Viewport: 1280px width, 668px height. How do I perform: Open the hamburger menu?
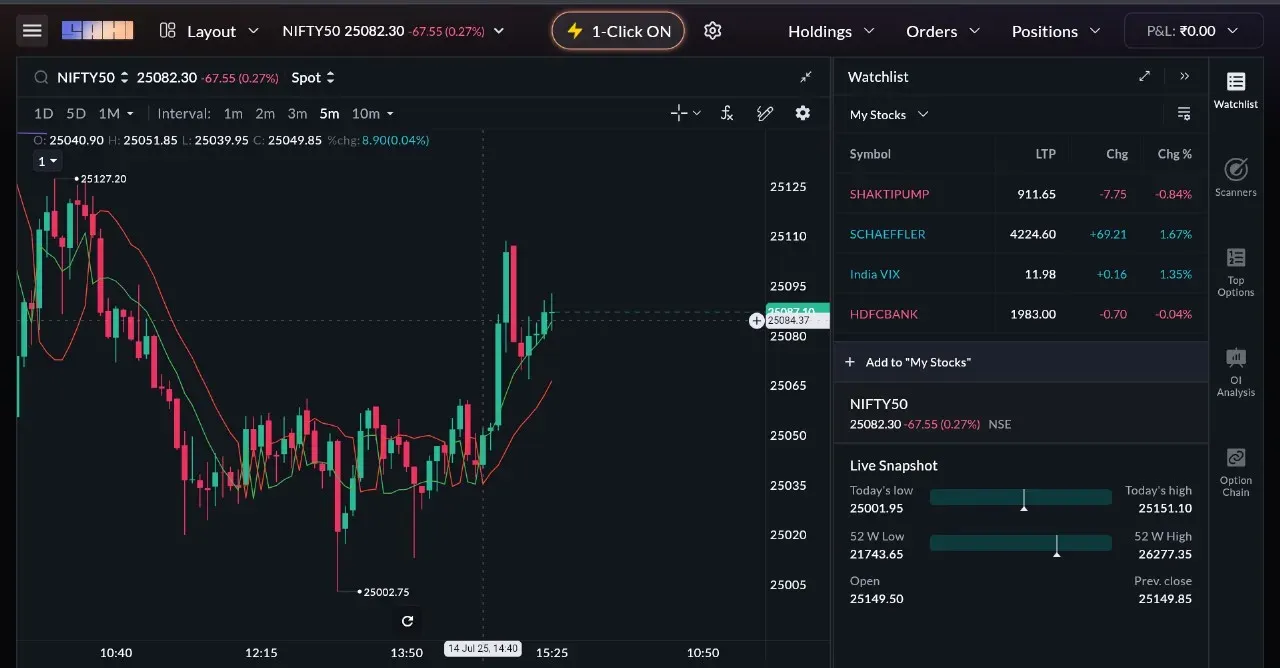[x=32, y=31]
